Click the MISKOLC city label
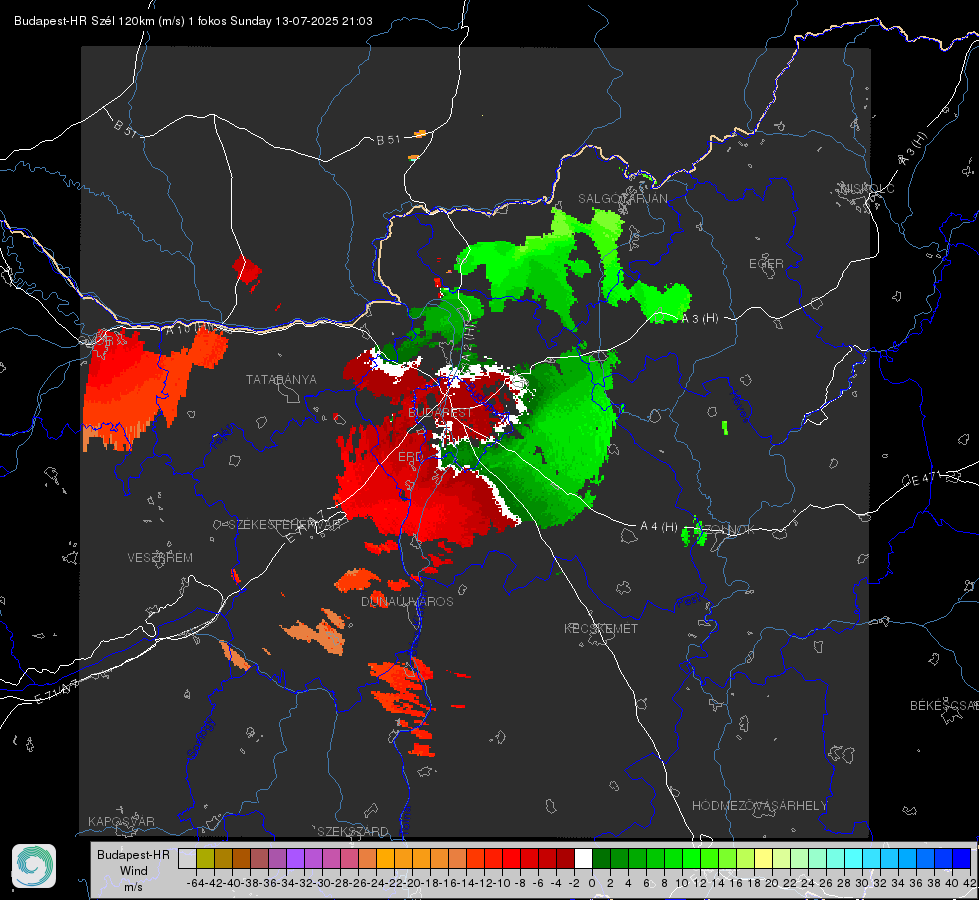This screenshot has width=979, height=900. [868, 188]
